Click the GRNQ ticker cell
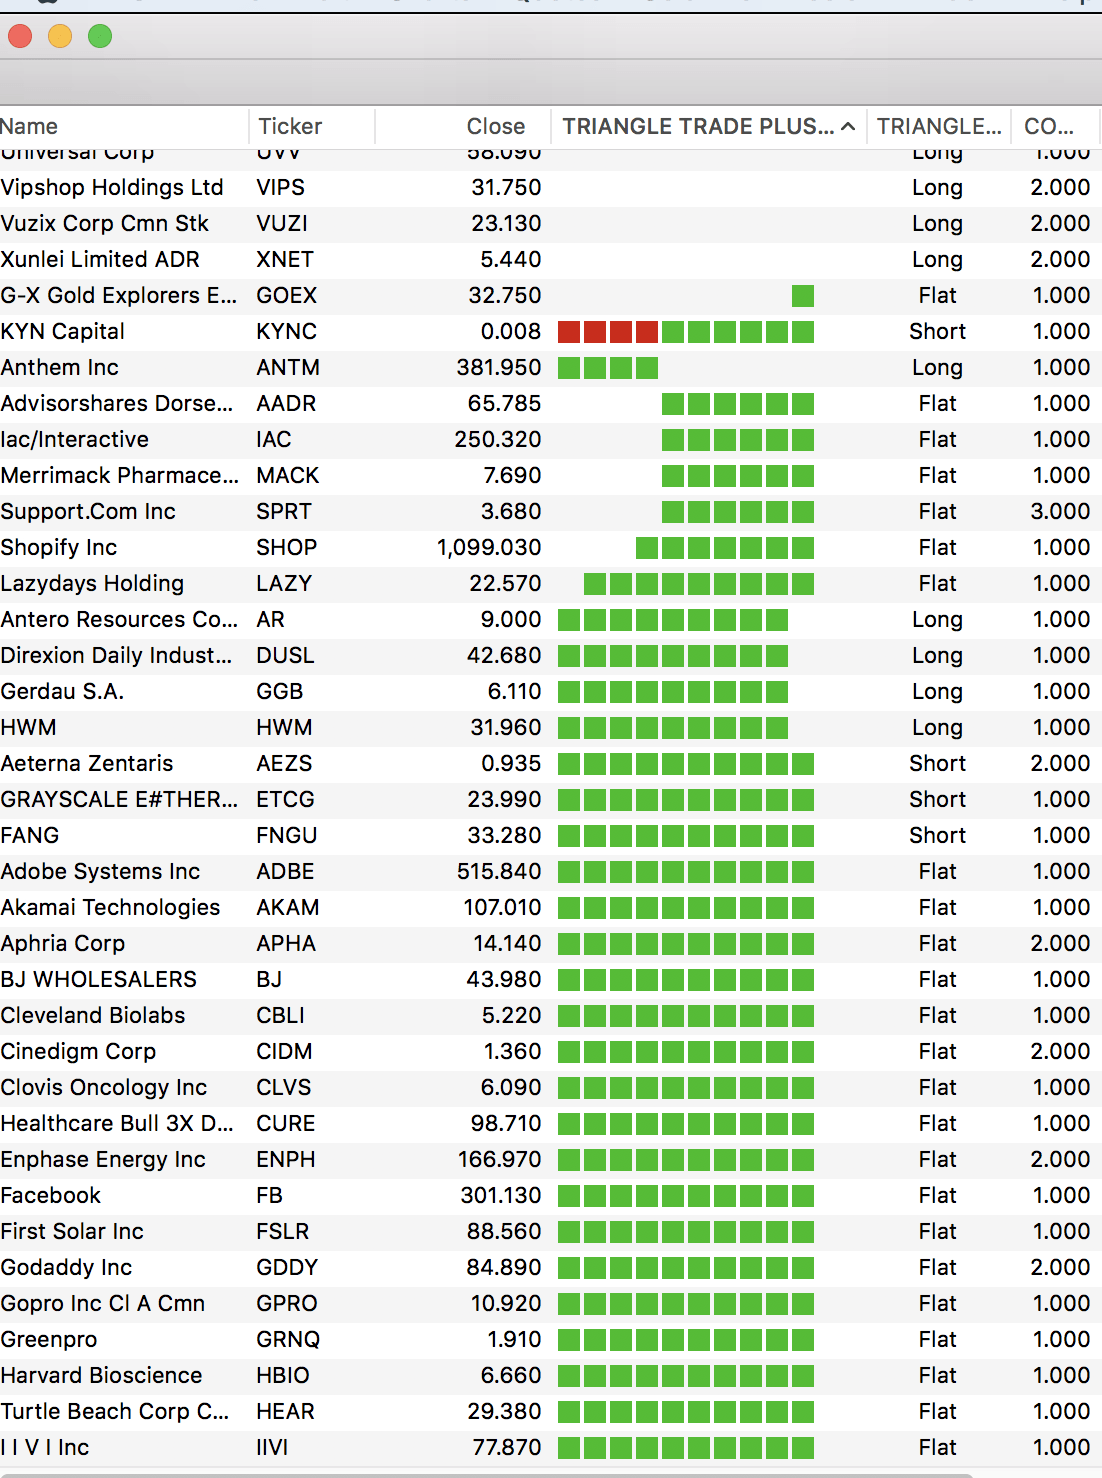The height and width of the screenshot is (1478, 1102). 288,1340
